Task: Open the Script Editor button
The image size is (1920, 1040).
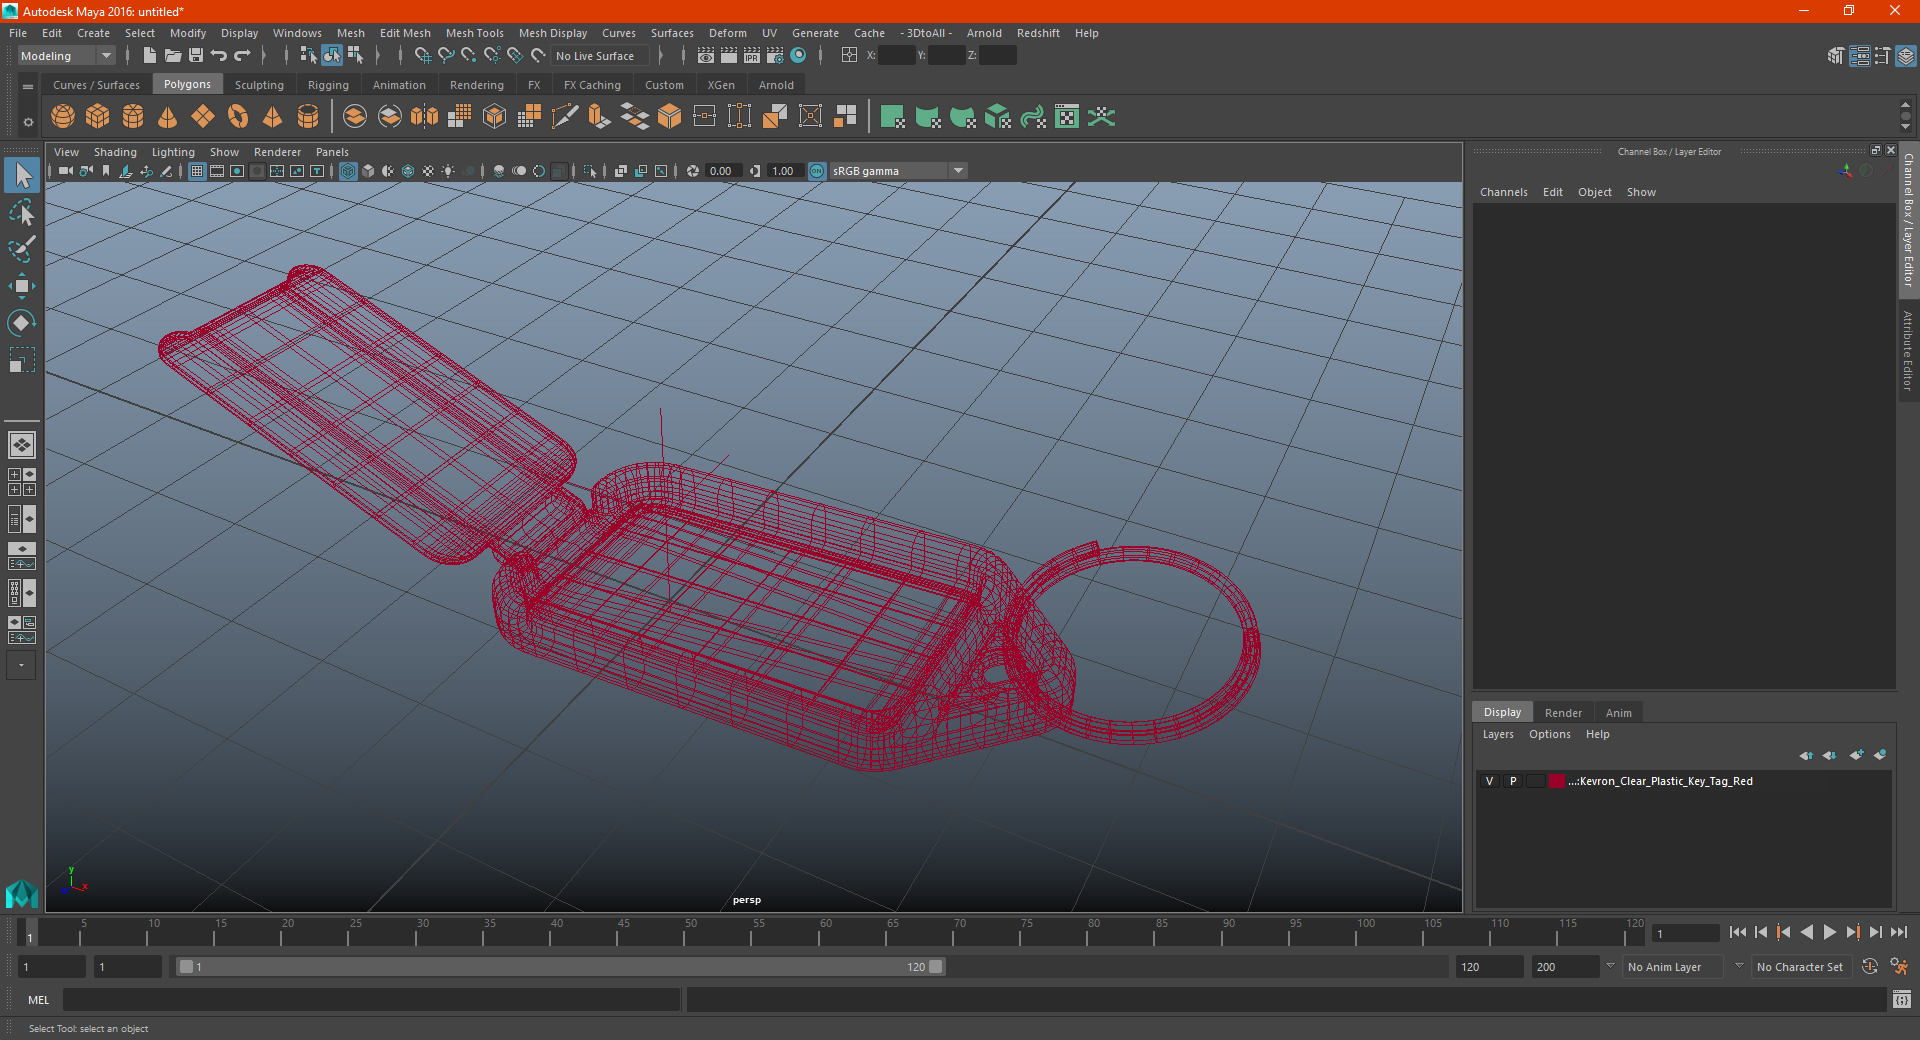Action: coord(1902,999)
